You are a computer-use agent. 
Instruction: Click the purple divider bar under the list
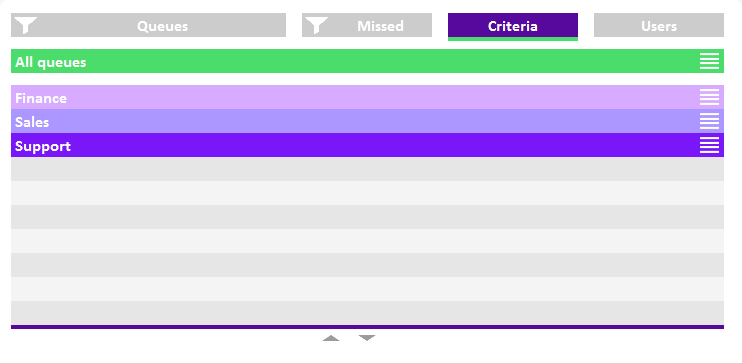click(367, 327)
